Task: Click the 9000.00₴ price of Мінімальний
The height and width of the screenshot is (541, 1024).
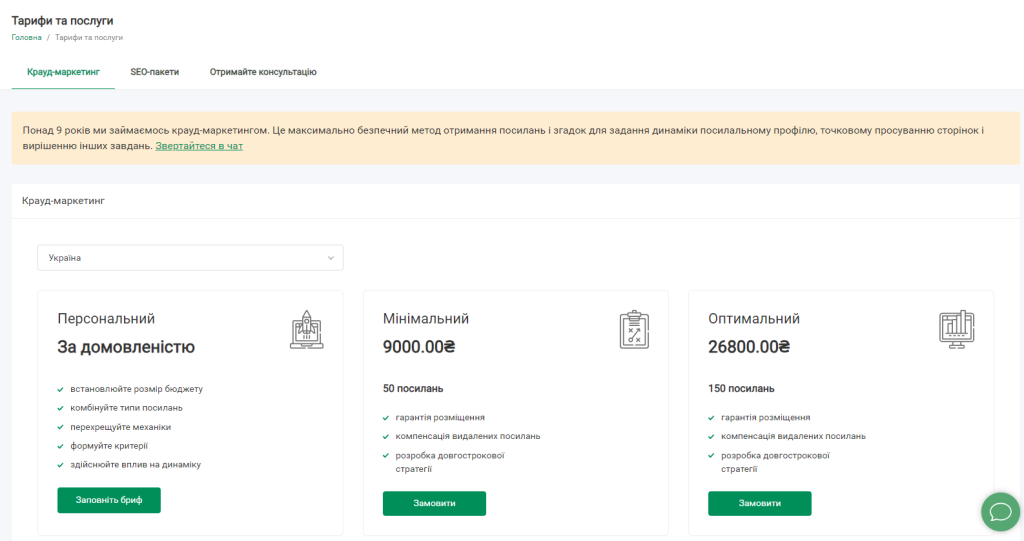Action: coord(419,347)
